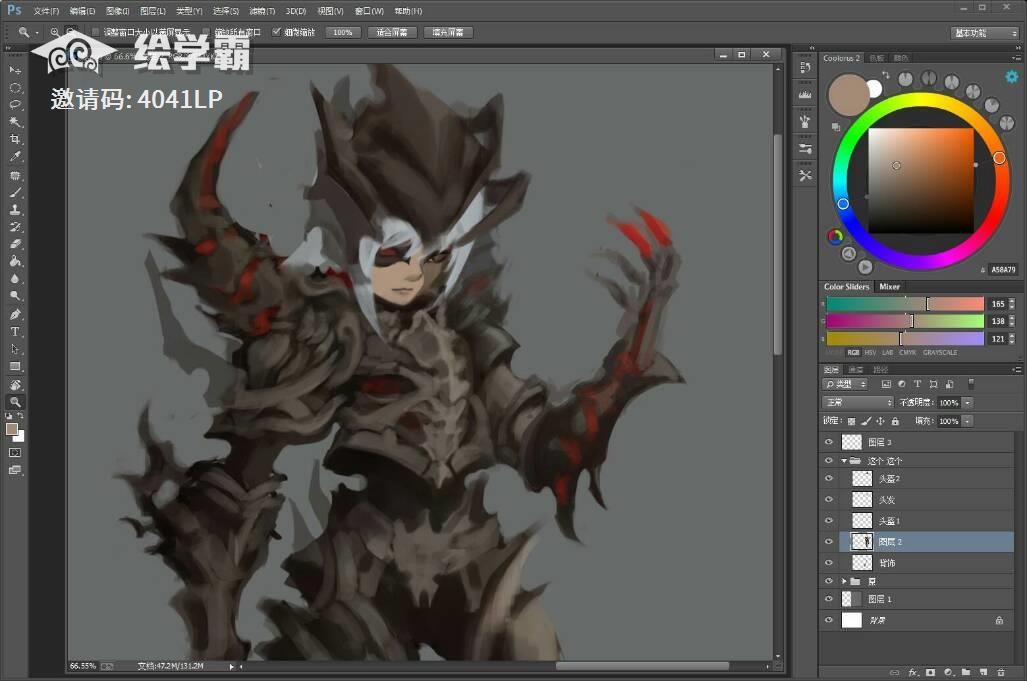Collapse the 这个 这个 layer group
1027x681 pixels.
[844, 461]
